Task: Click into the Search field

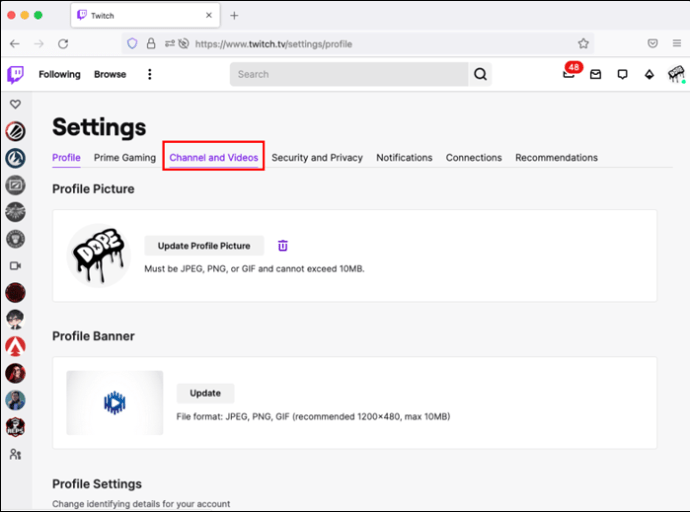Action: point(349,74)
